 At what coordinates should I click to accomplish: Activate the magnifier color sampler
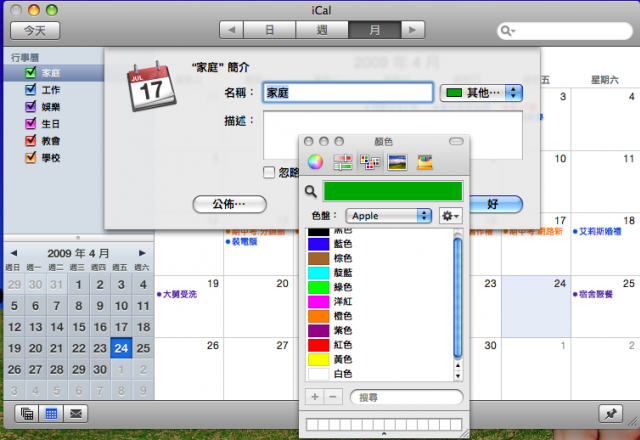[311, 191]
